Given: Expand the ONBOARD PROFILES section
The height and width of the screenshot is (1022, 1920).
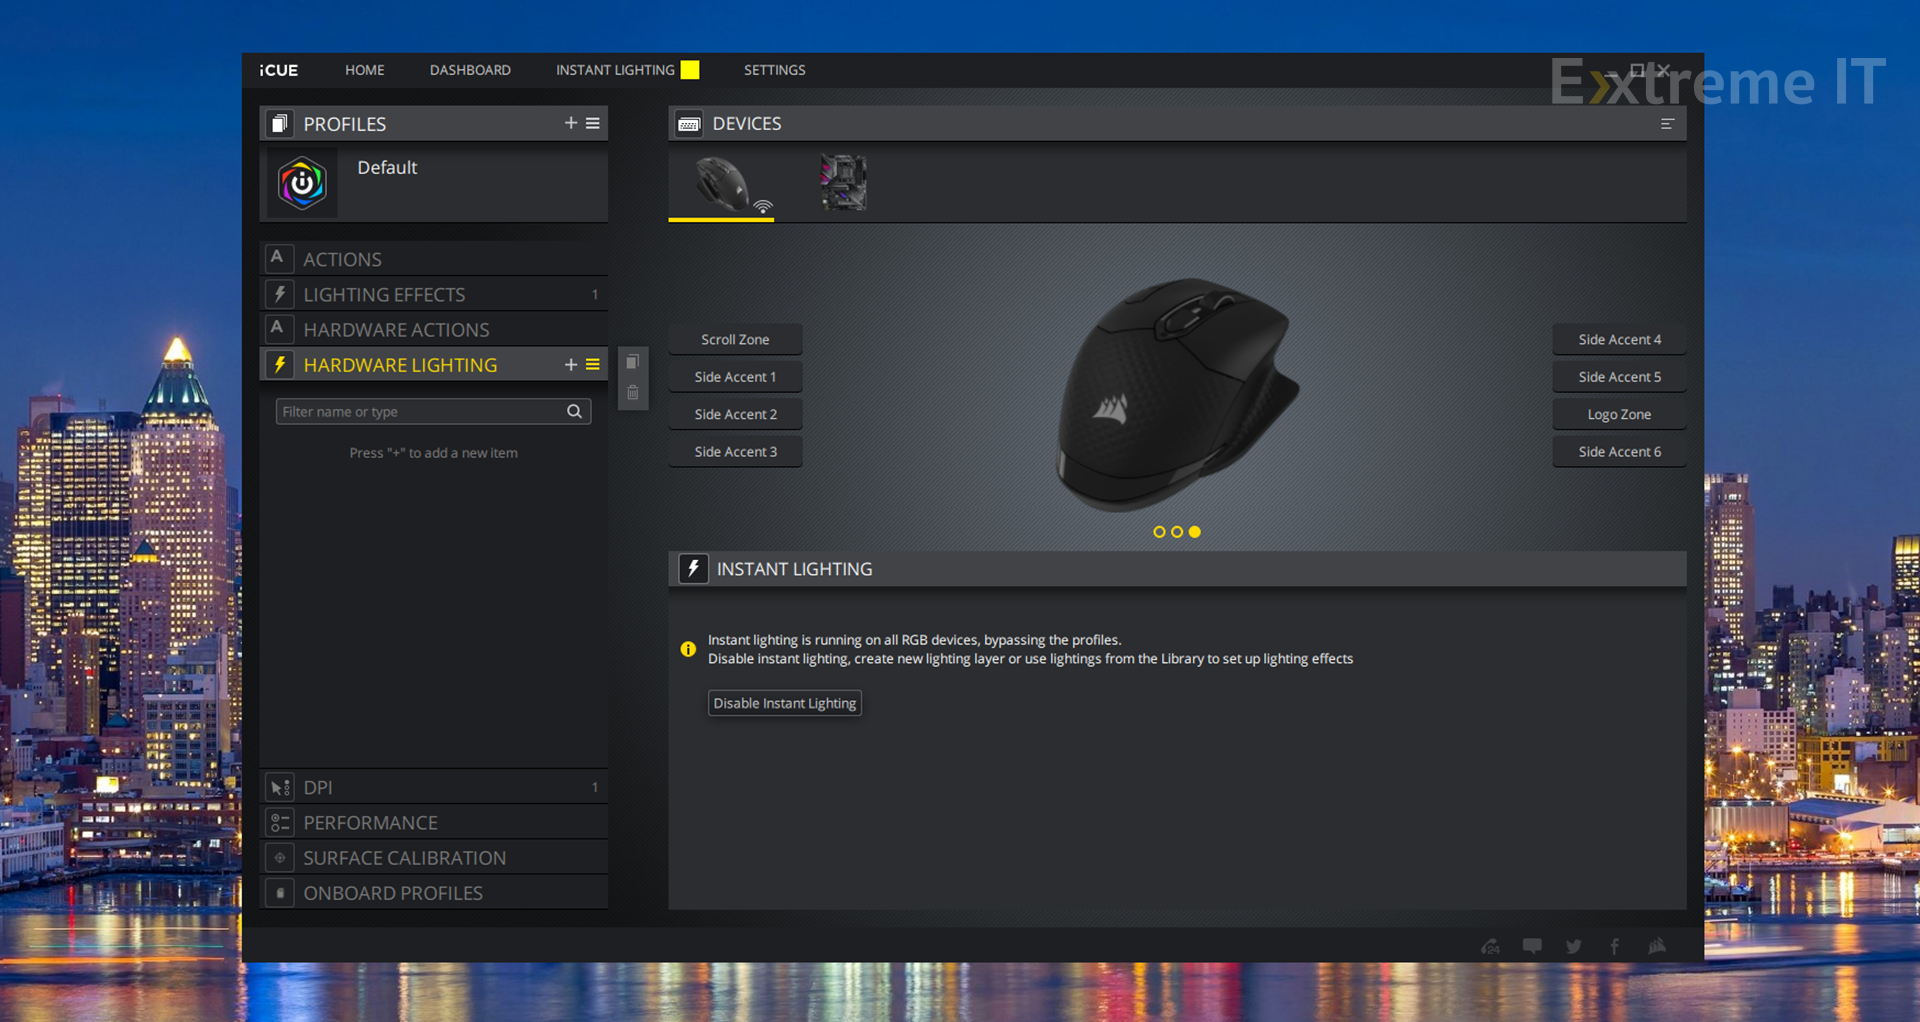Looking at the screenshot, I should pyautogui.click(x=435, y=892).
